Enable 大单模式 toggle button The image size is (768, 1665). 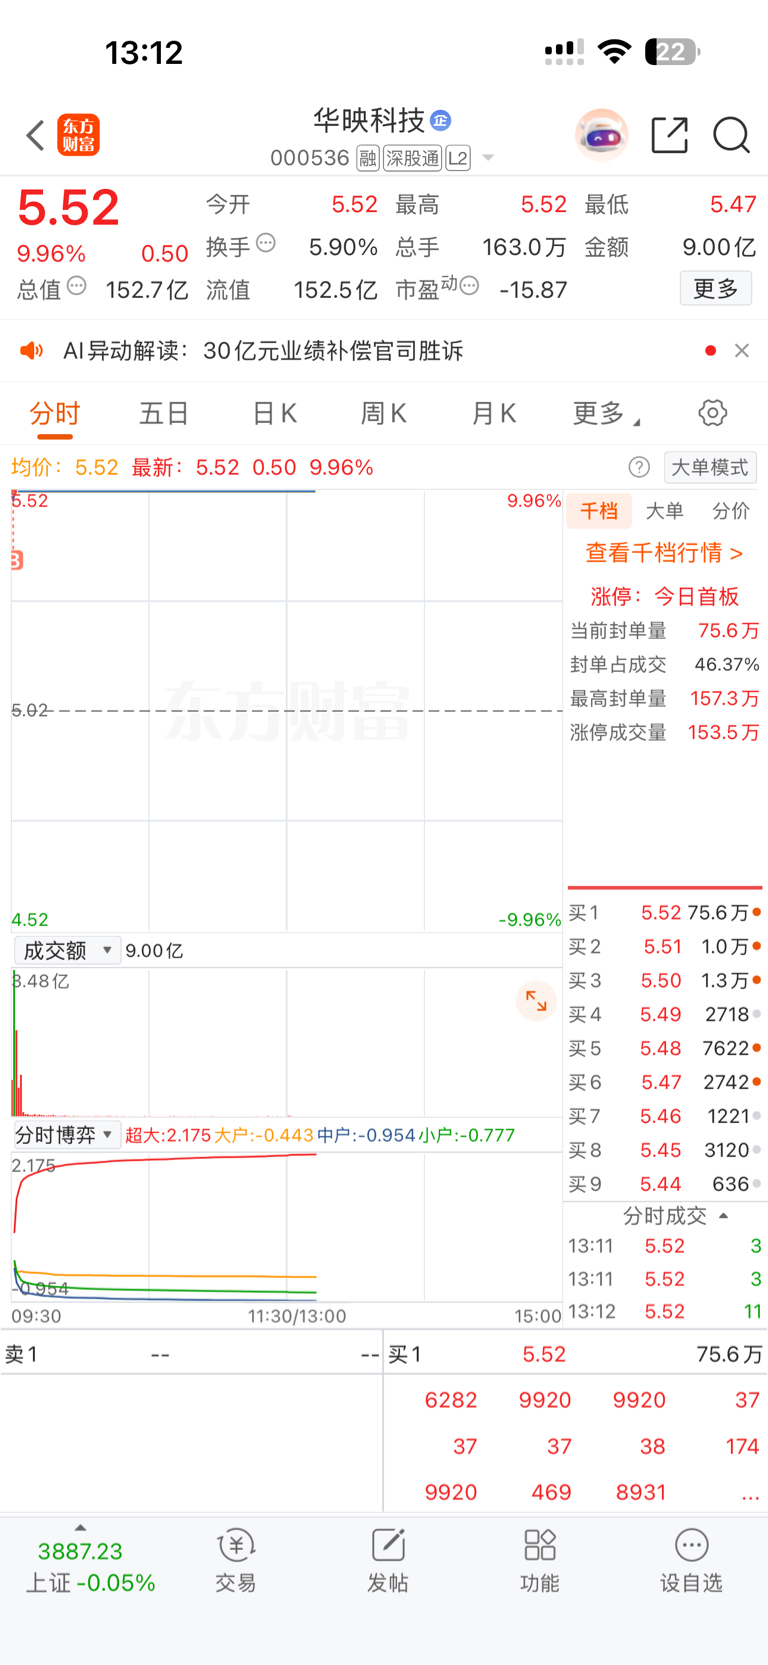[x=710, y=467]
